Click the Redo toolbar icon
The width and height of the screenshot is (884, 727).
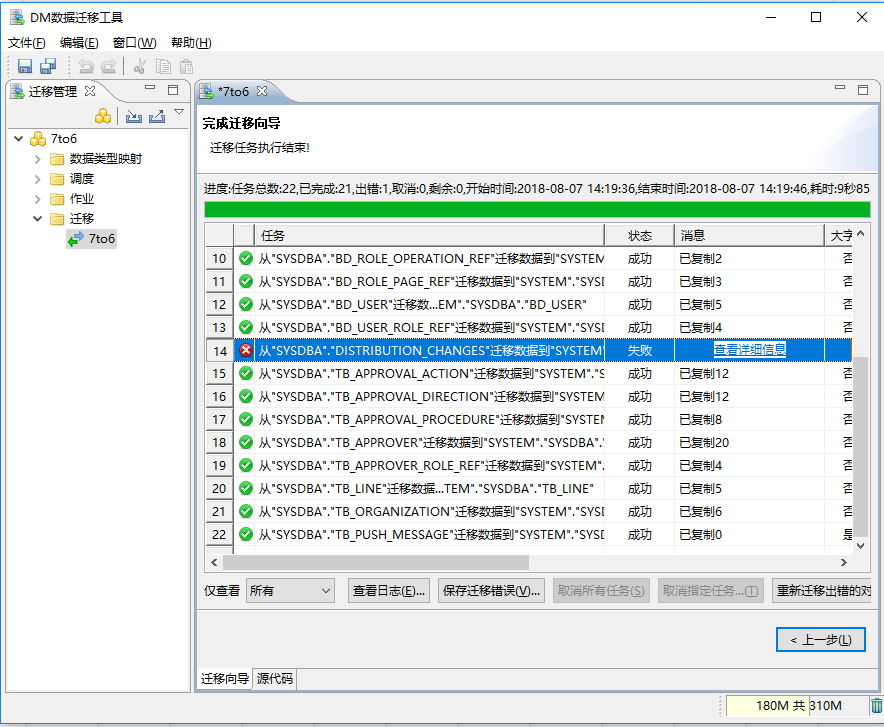tap(108, 67)
